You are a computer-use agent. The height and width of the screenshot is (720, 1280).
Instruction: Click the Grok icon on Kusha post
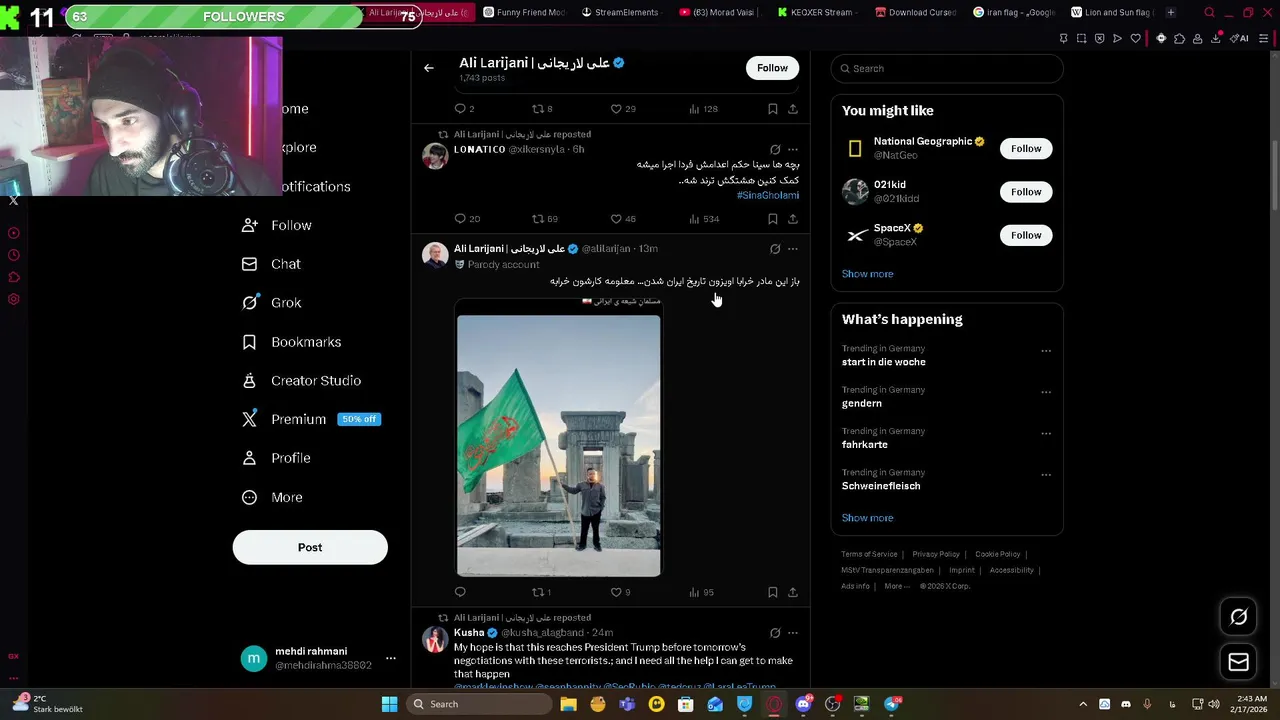pyautogui.click(x=775, y=633)
